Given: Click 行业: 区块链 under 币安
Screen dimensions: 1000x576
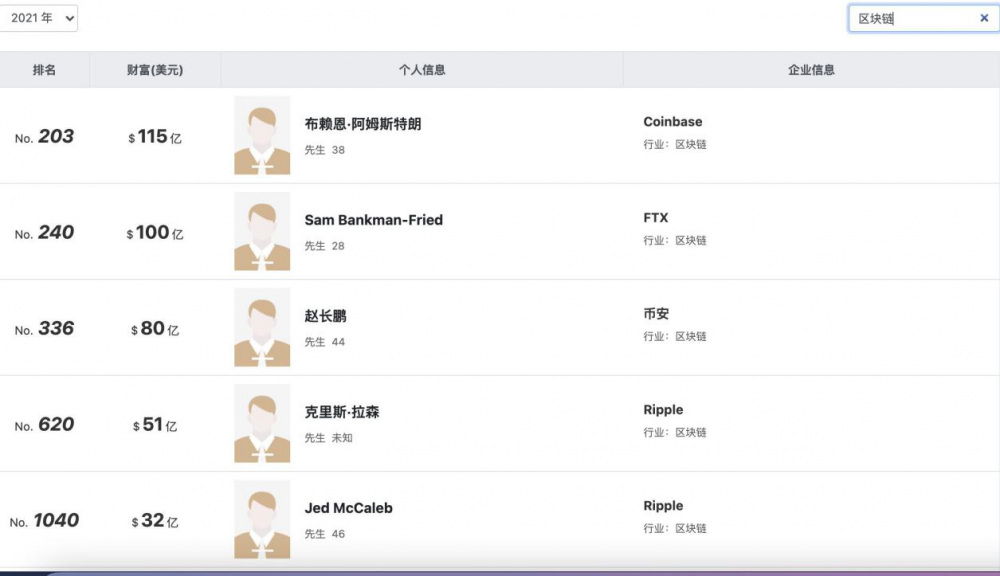Looking at the screenshot, I should click(675, 337).
